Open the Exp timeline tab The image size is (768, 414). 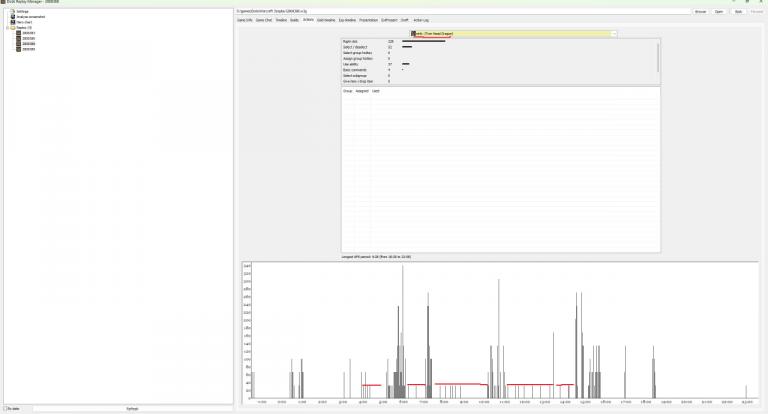pyautogui.click(x=347, y=20)
